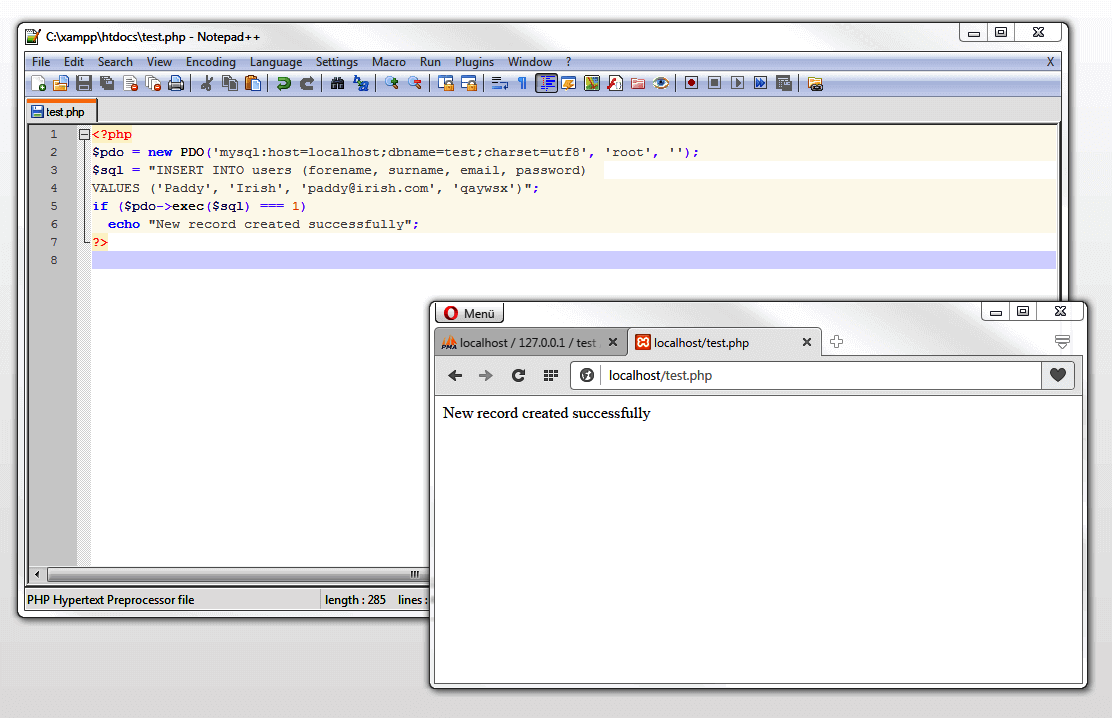Zoom in using the magnifier icon
The width and height of the screenshot is (1112, 718).
(x=390, y=83)
